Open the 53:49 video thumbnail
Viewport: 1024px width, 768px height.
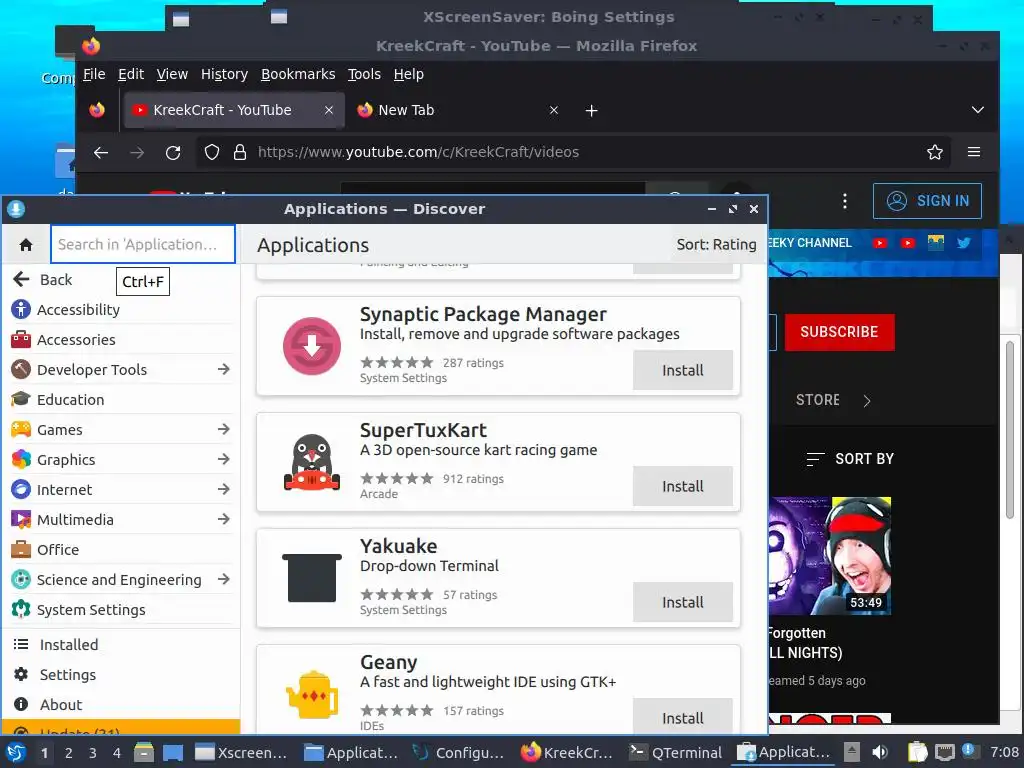pos(829,556)
